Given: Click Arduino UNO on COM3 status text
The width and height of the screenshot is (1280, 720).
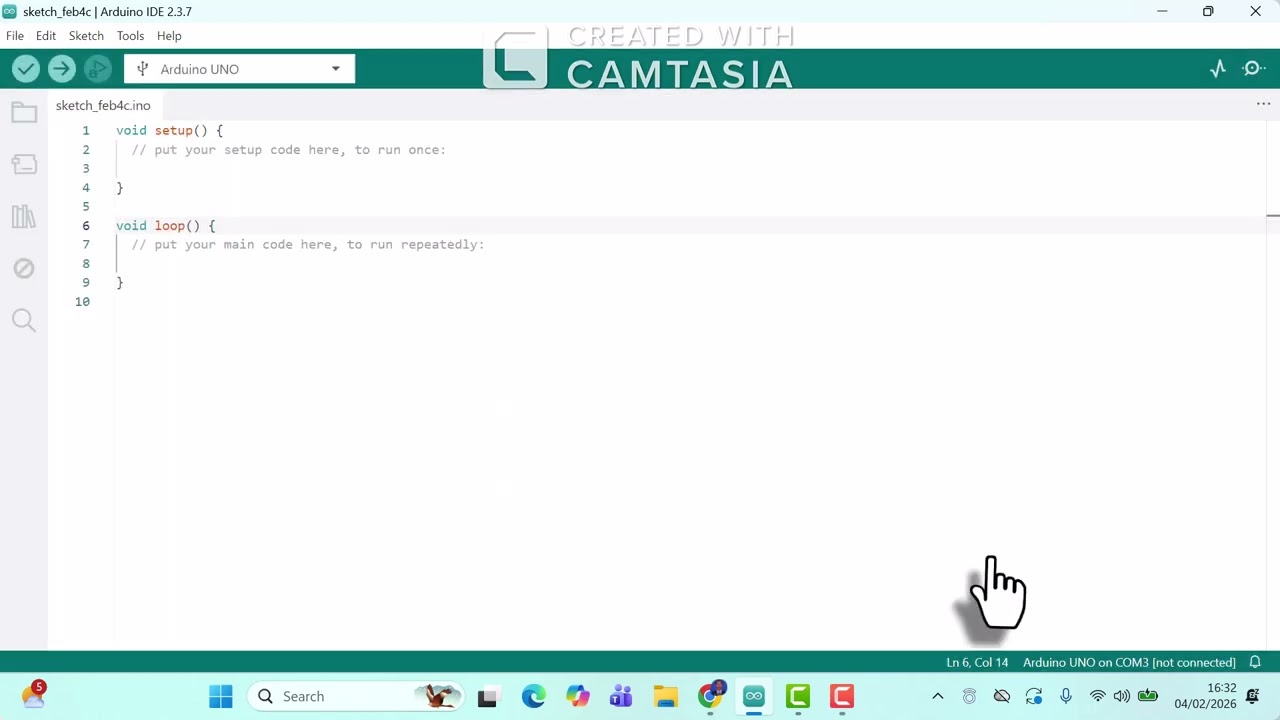Looking at the screenshot, I should coord(1129,662).
